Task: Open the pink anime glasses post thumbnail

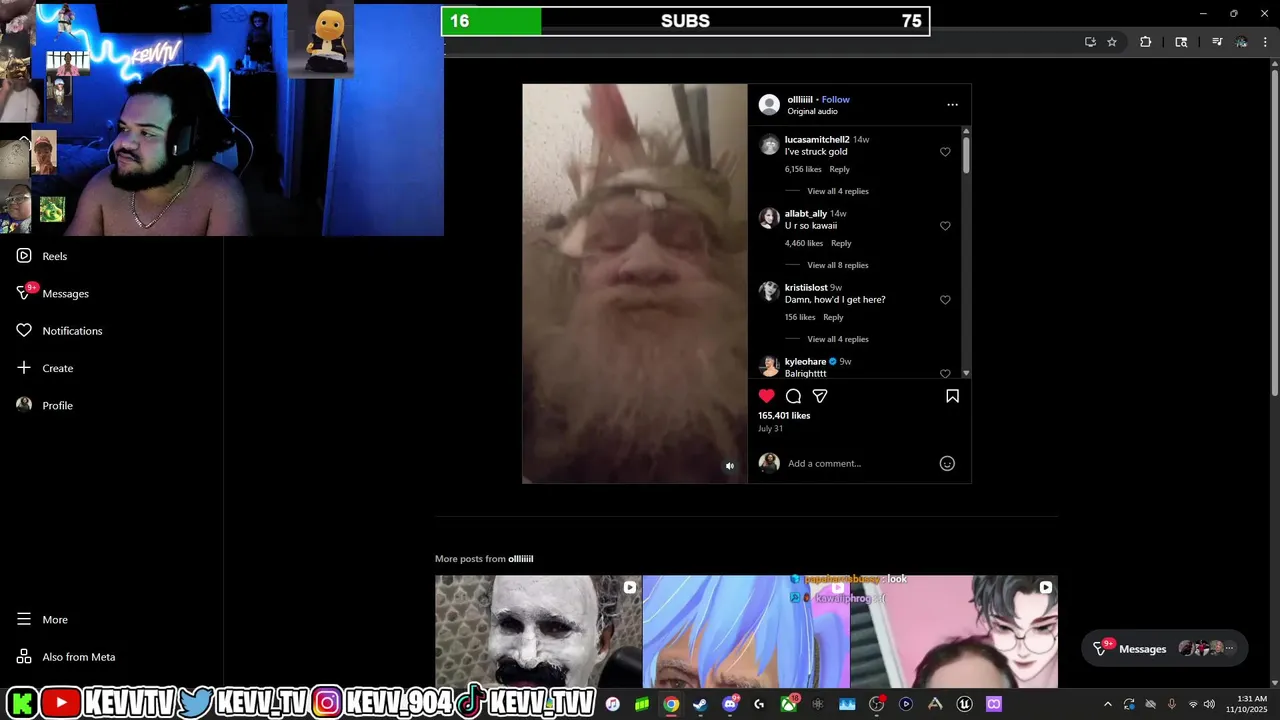Action: pos(954,631)
